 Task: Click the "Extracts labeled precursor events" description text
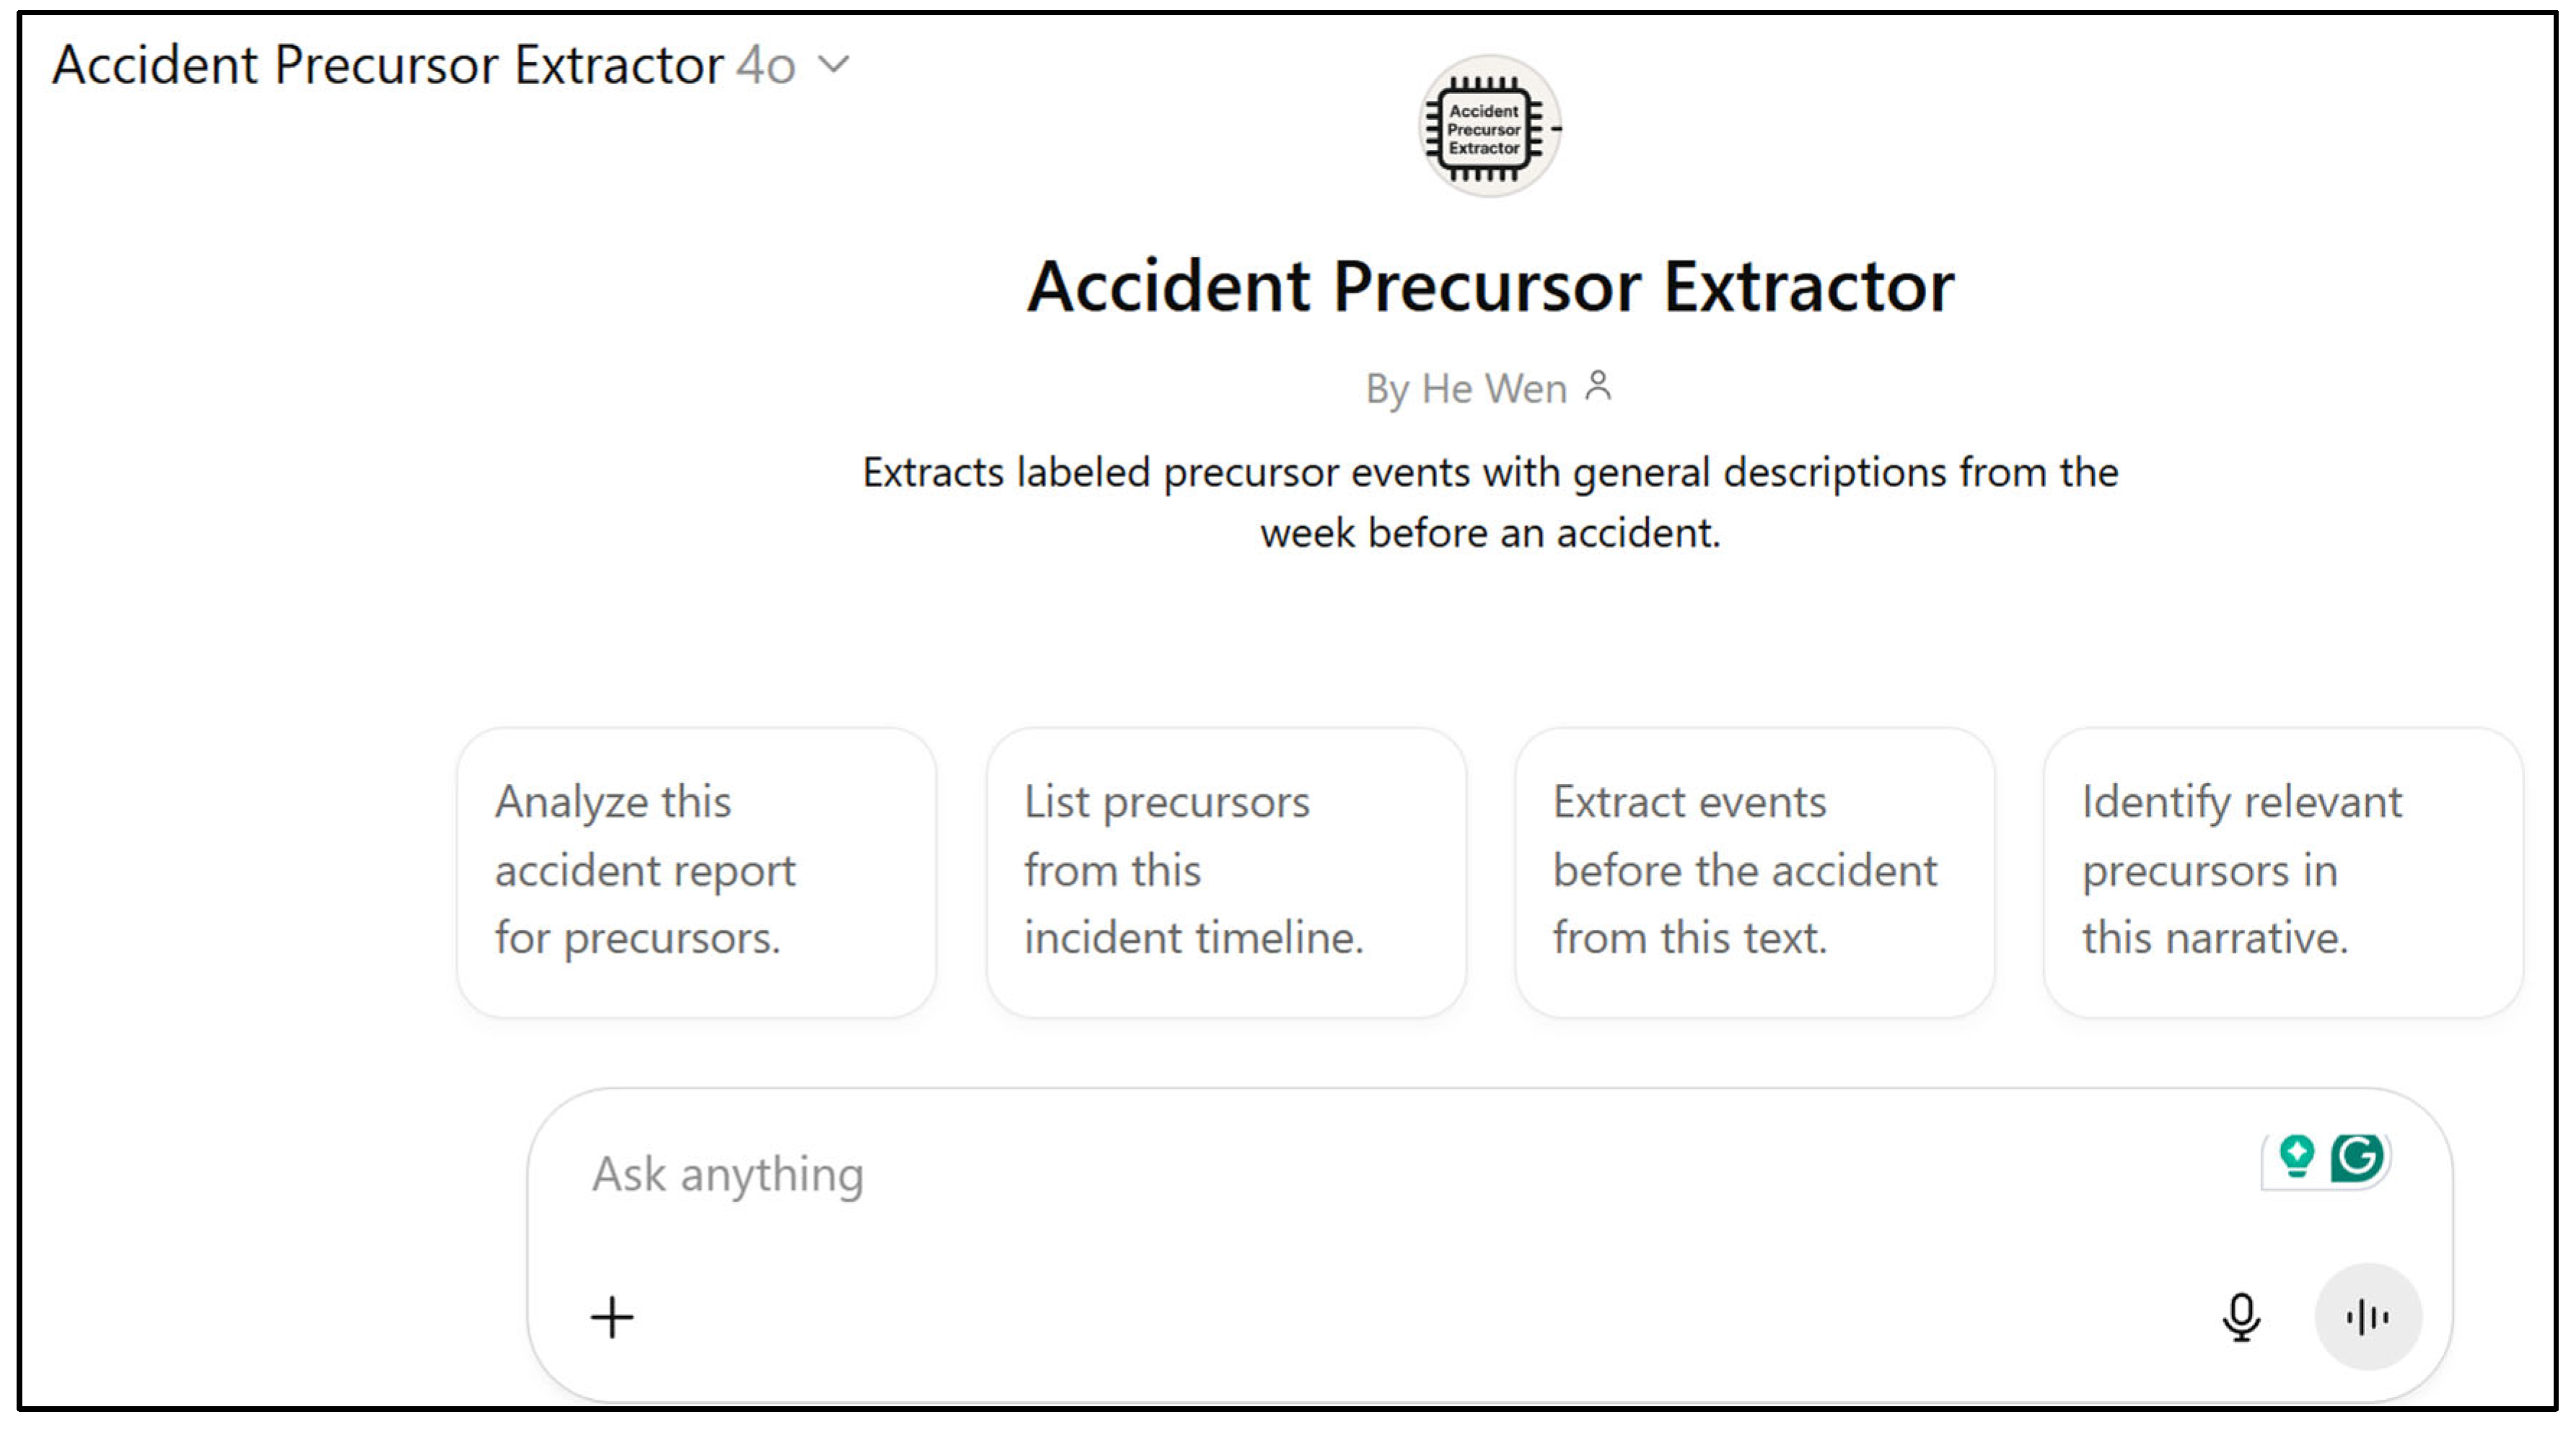[x=1490, y=473]
